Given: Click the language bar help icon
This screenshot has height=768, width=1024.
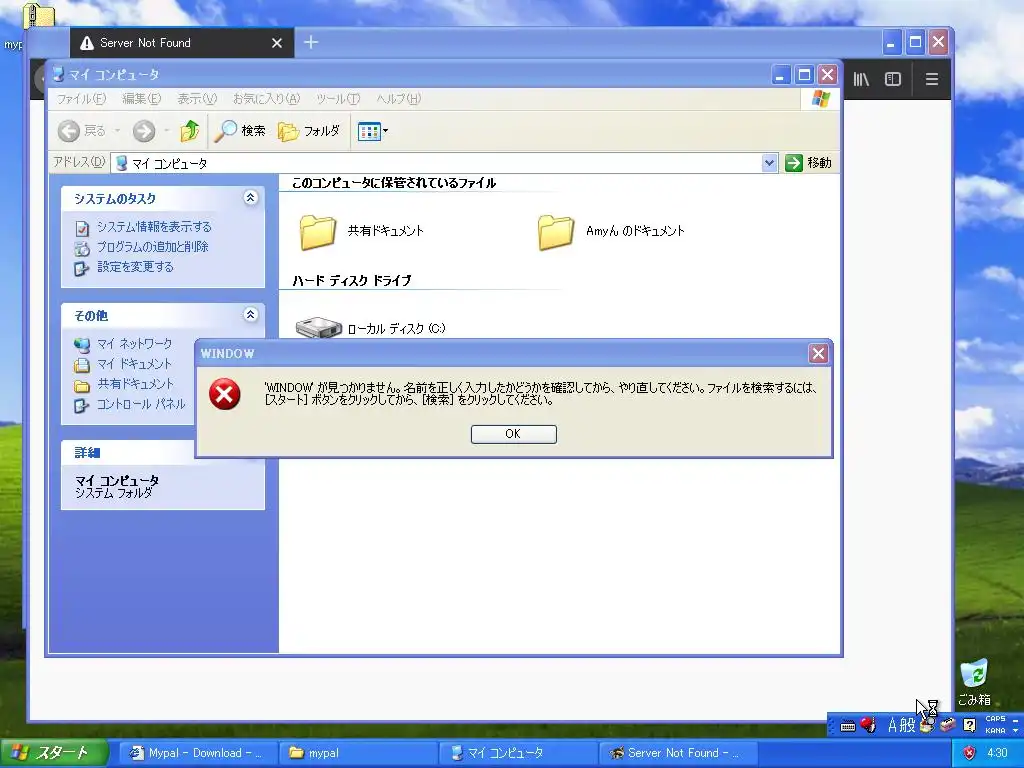Looking at the screenshot, I should (x=970, y=725).
